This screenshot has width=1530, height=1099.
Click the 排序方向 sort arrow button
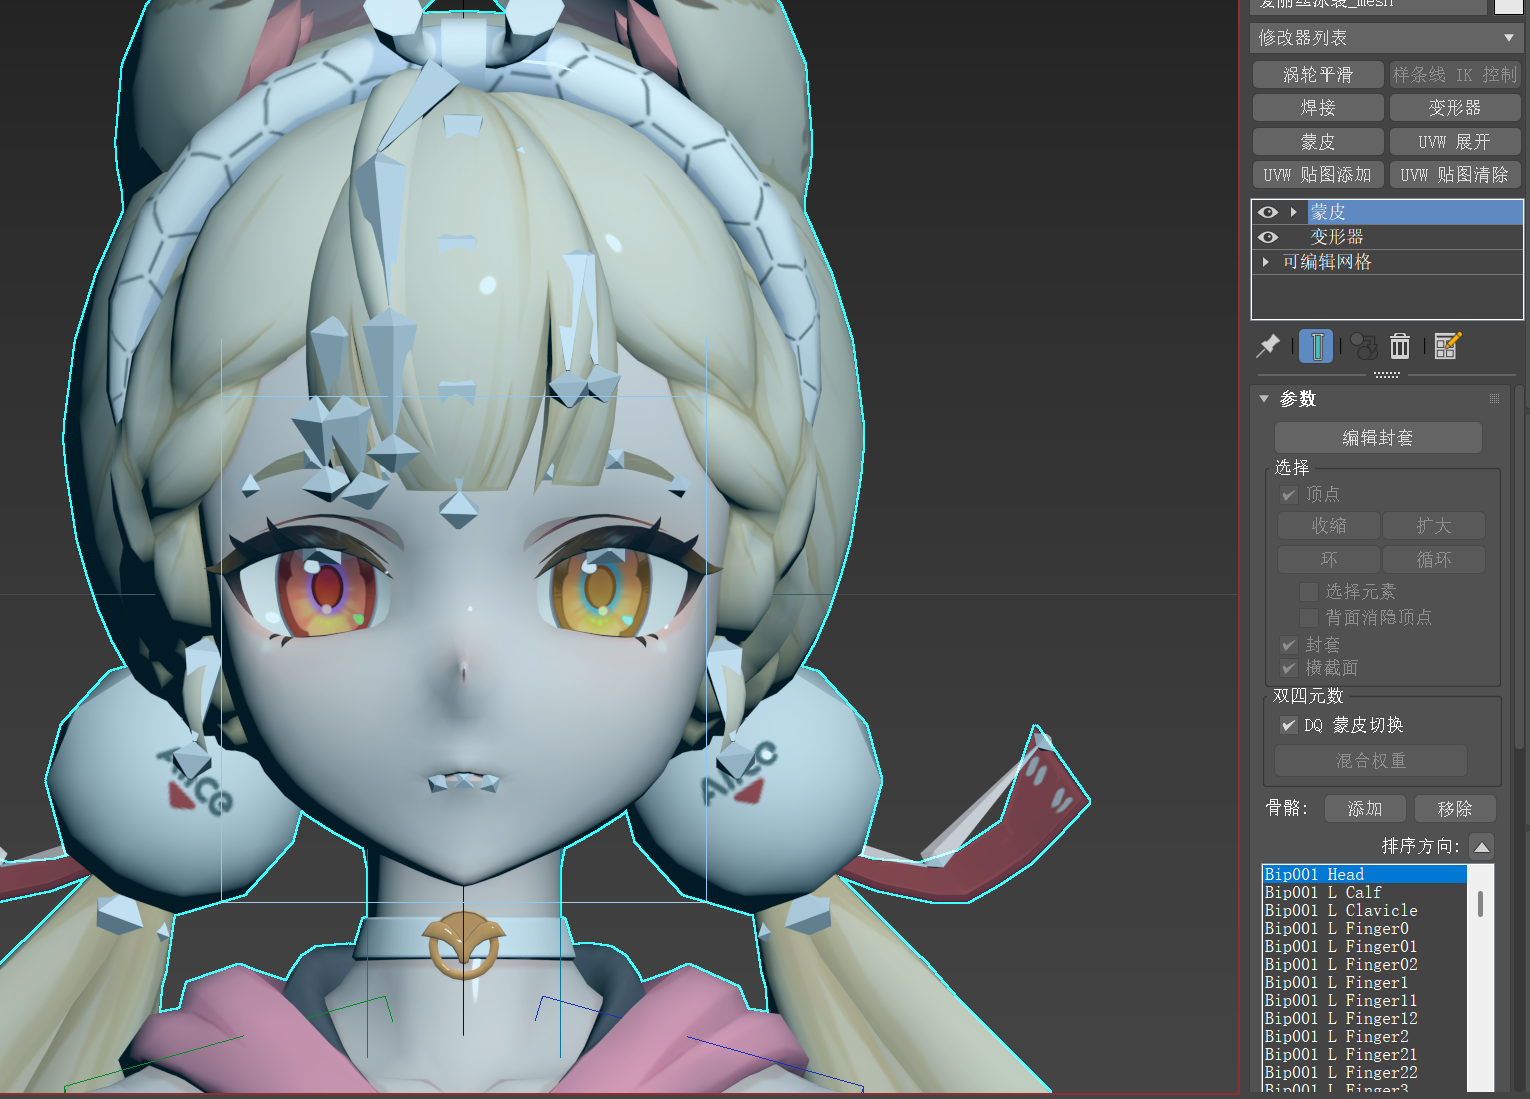pos(1482,847)
